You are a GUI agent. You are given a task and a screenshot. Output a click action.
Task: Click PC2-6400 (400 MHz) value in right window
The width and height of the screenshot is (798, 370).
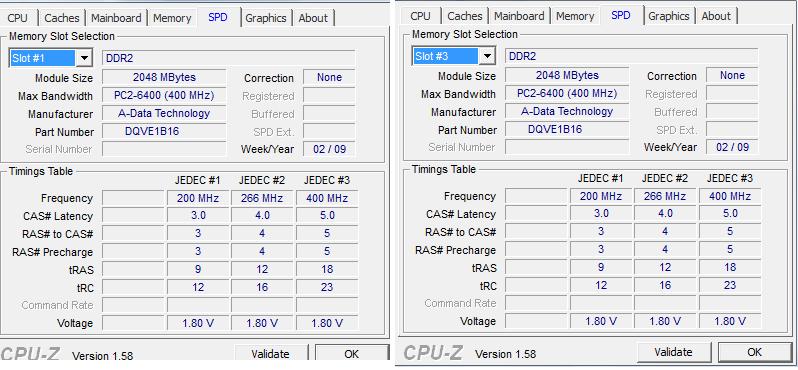coord(567,93)
